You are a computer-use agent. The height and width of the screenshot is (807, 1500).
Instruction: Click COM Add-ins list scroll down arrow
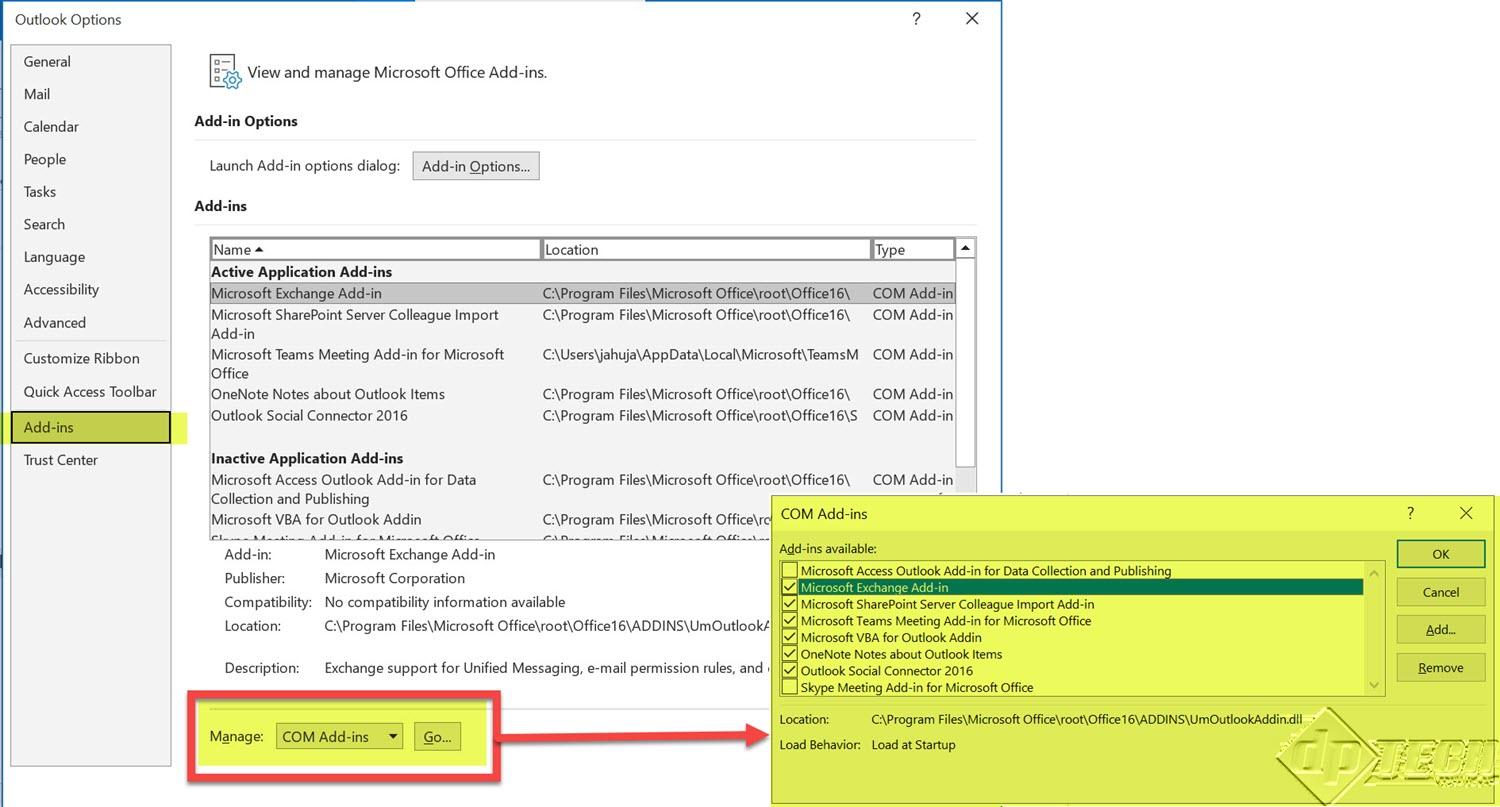coord(1375,686)
